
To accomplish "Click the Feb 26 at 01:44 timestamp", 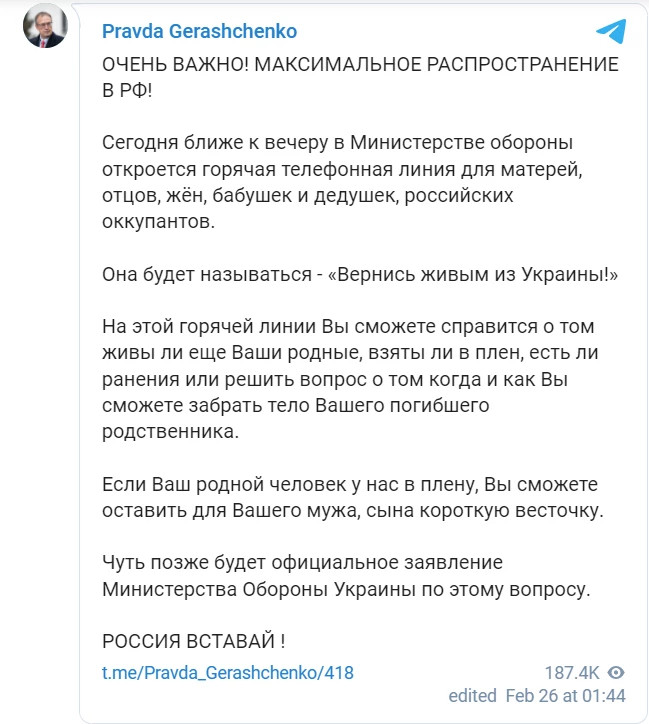I will tap(565, 696).
